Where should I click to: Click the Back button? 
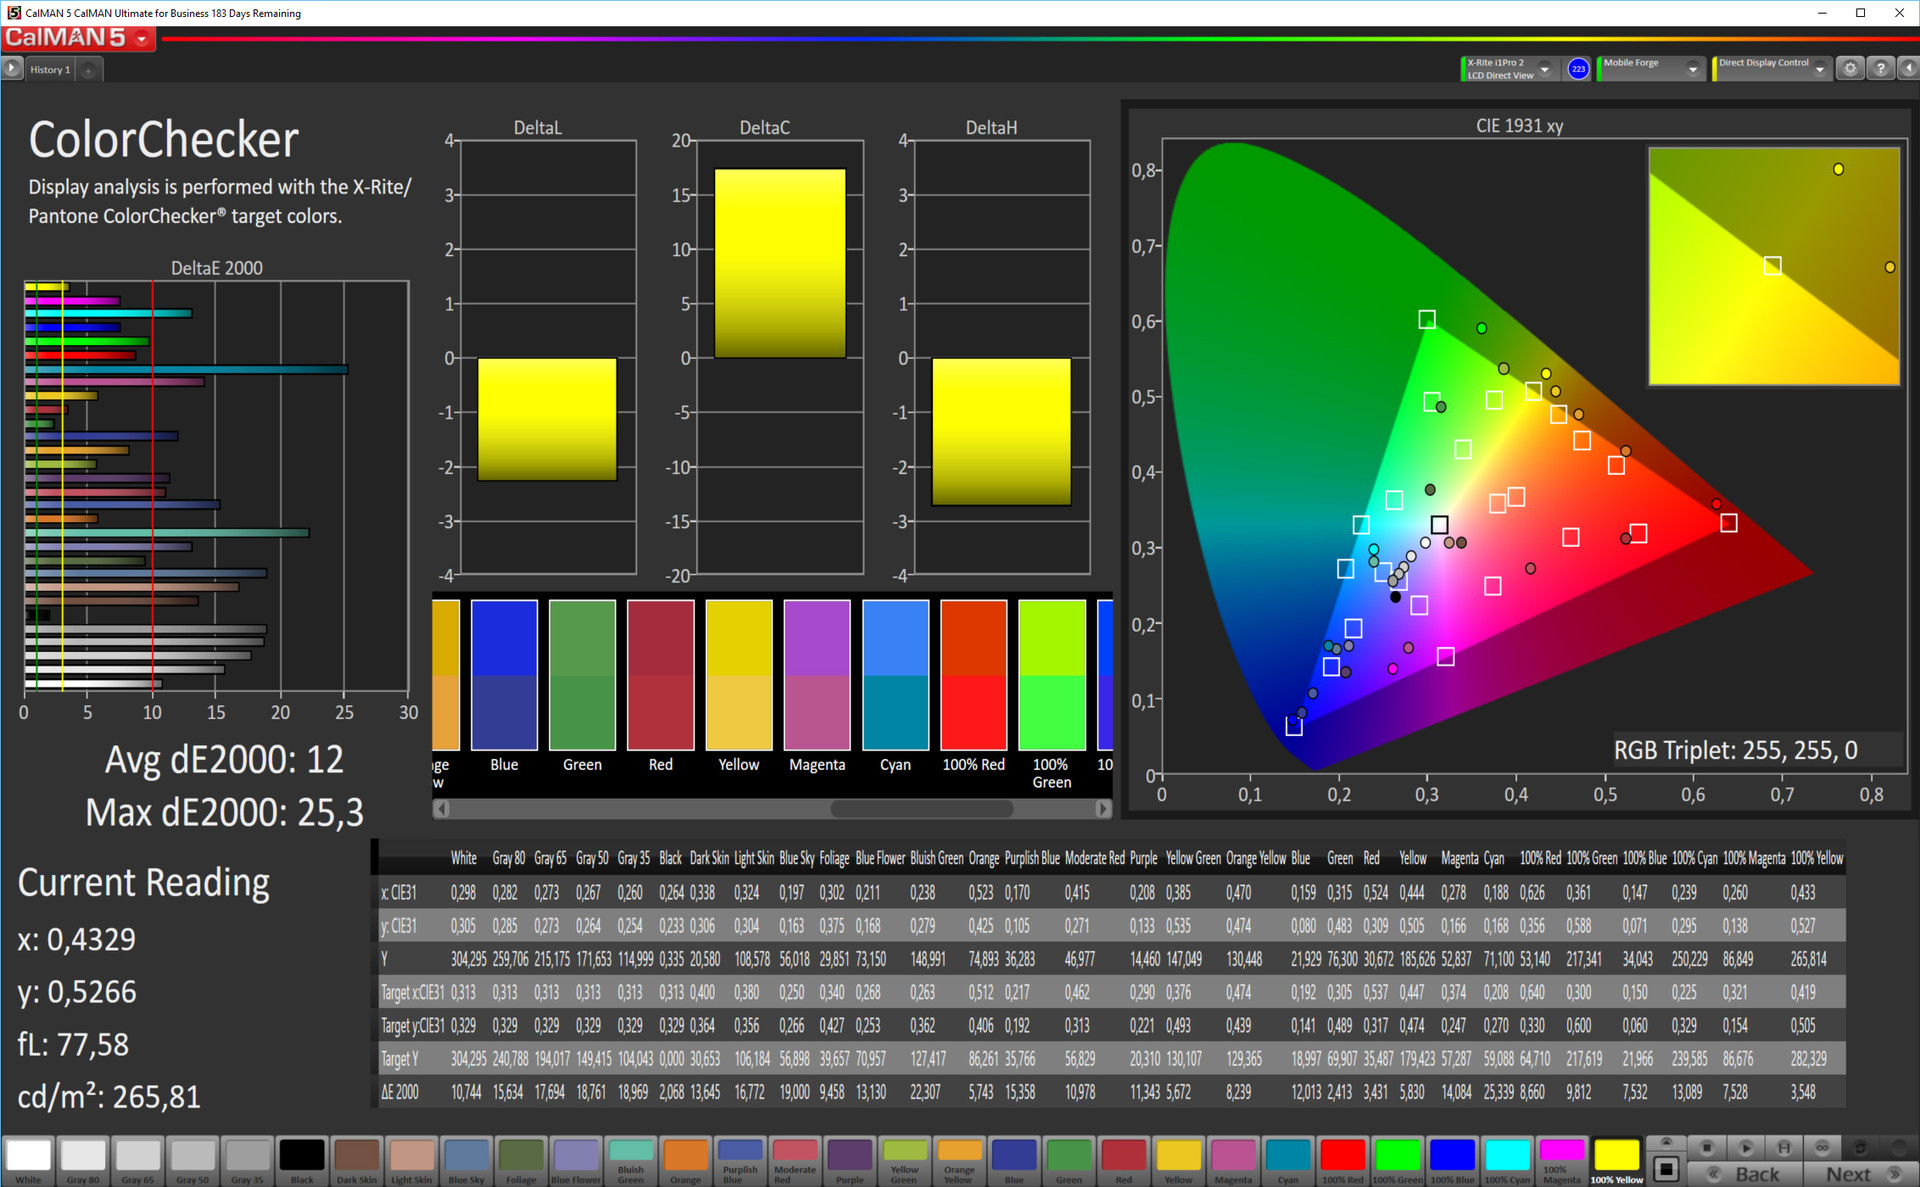coord(1746,1174)
